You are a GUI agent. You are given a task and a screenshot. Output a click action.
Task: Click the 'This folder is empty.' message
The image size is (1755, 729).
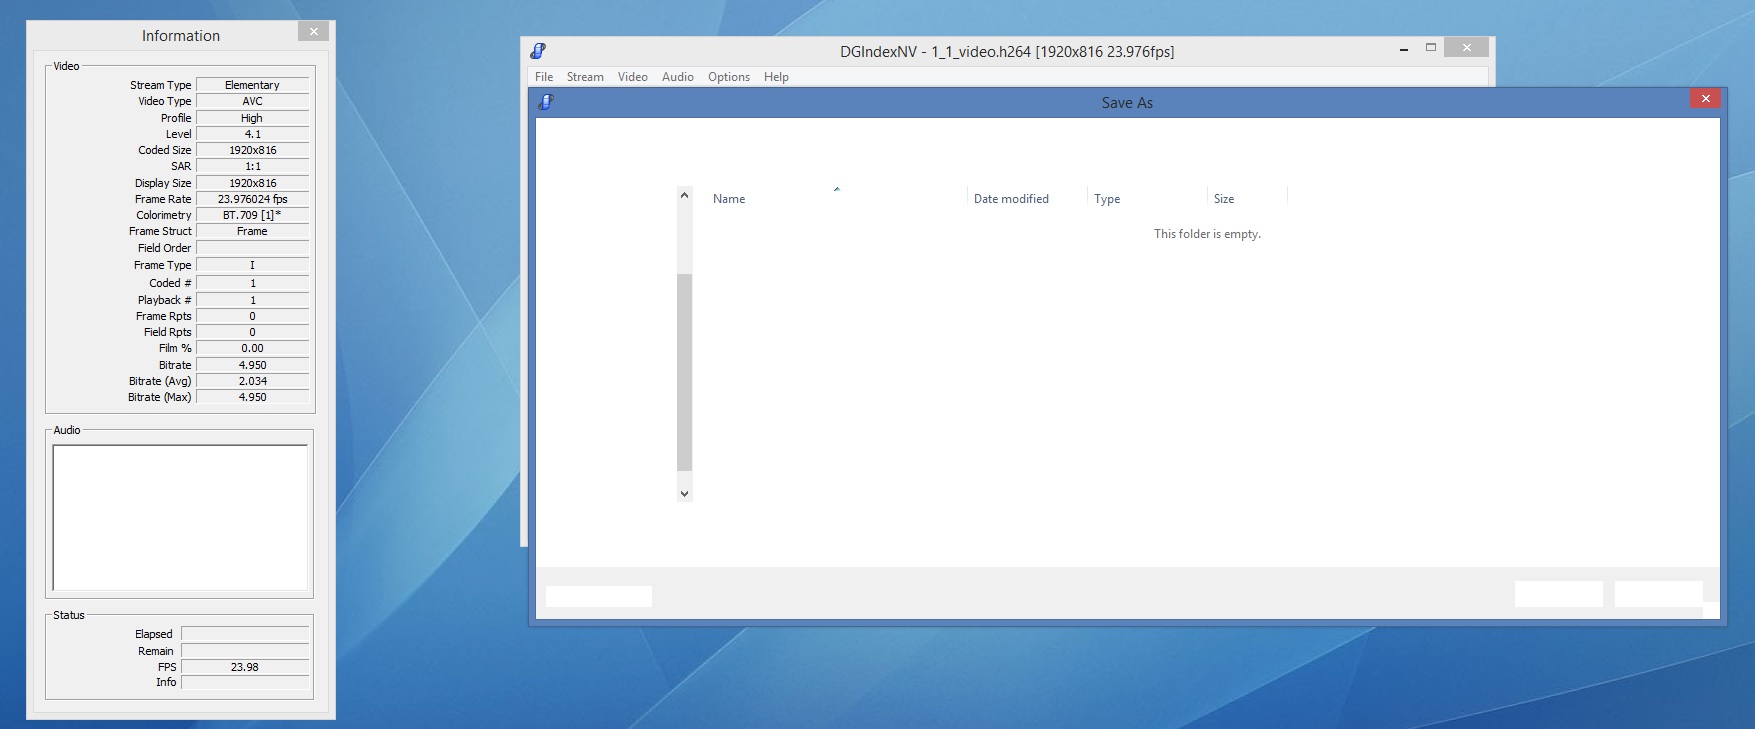(1207, 234)
